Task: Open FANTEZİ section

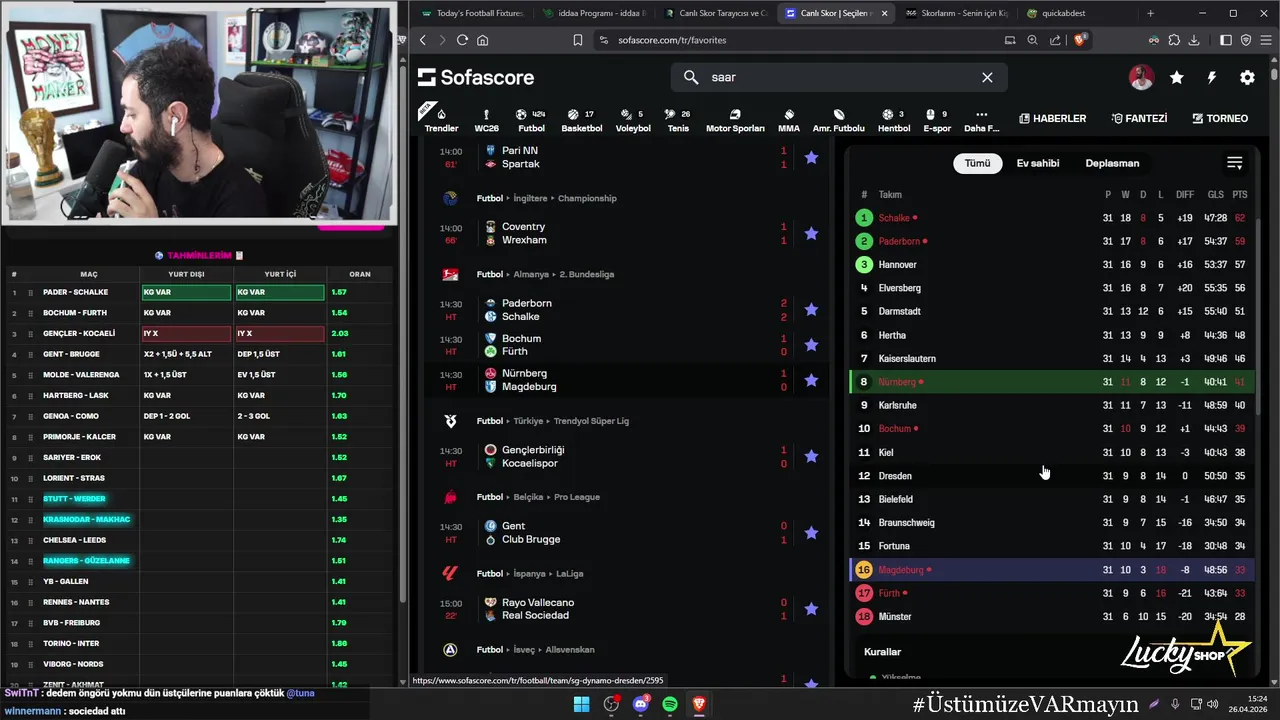Action: click(1139, 118)
